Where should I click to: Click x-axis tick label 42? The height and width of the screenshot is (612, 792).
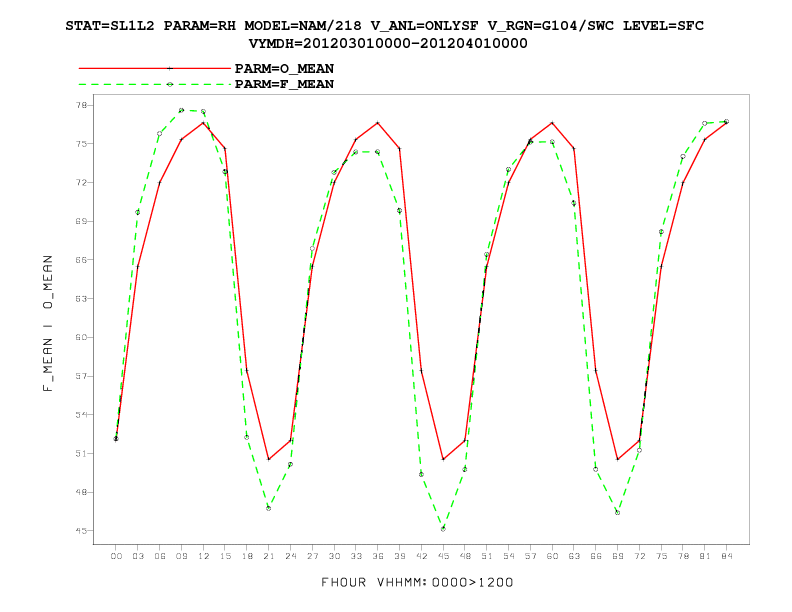click(422, 556)
